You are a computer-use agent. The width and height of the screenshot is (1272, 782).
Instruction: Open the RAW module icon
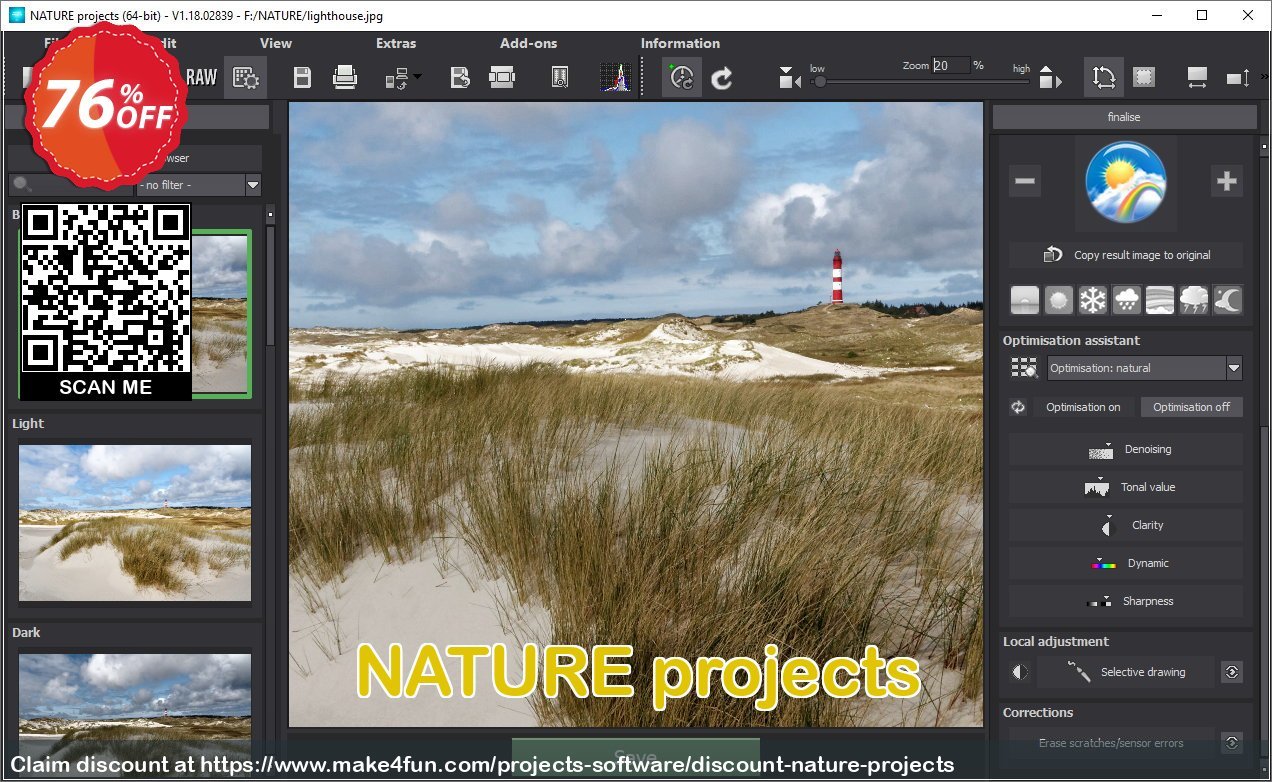202,77
